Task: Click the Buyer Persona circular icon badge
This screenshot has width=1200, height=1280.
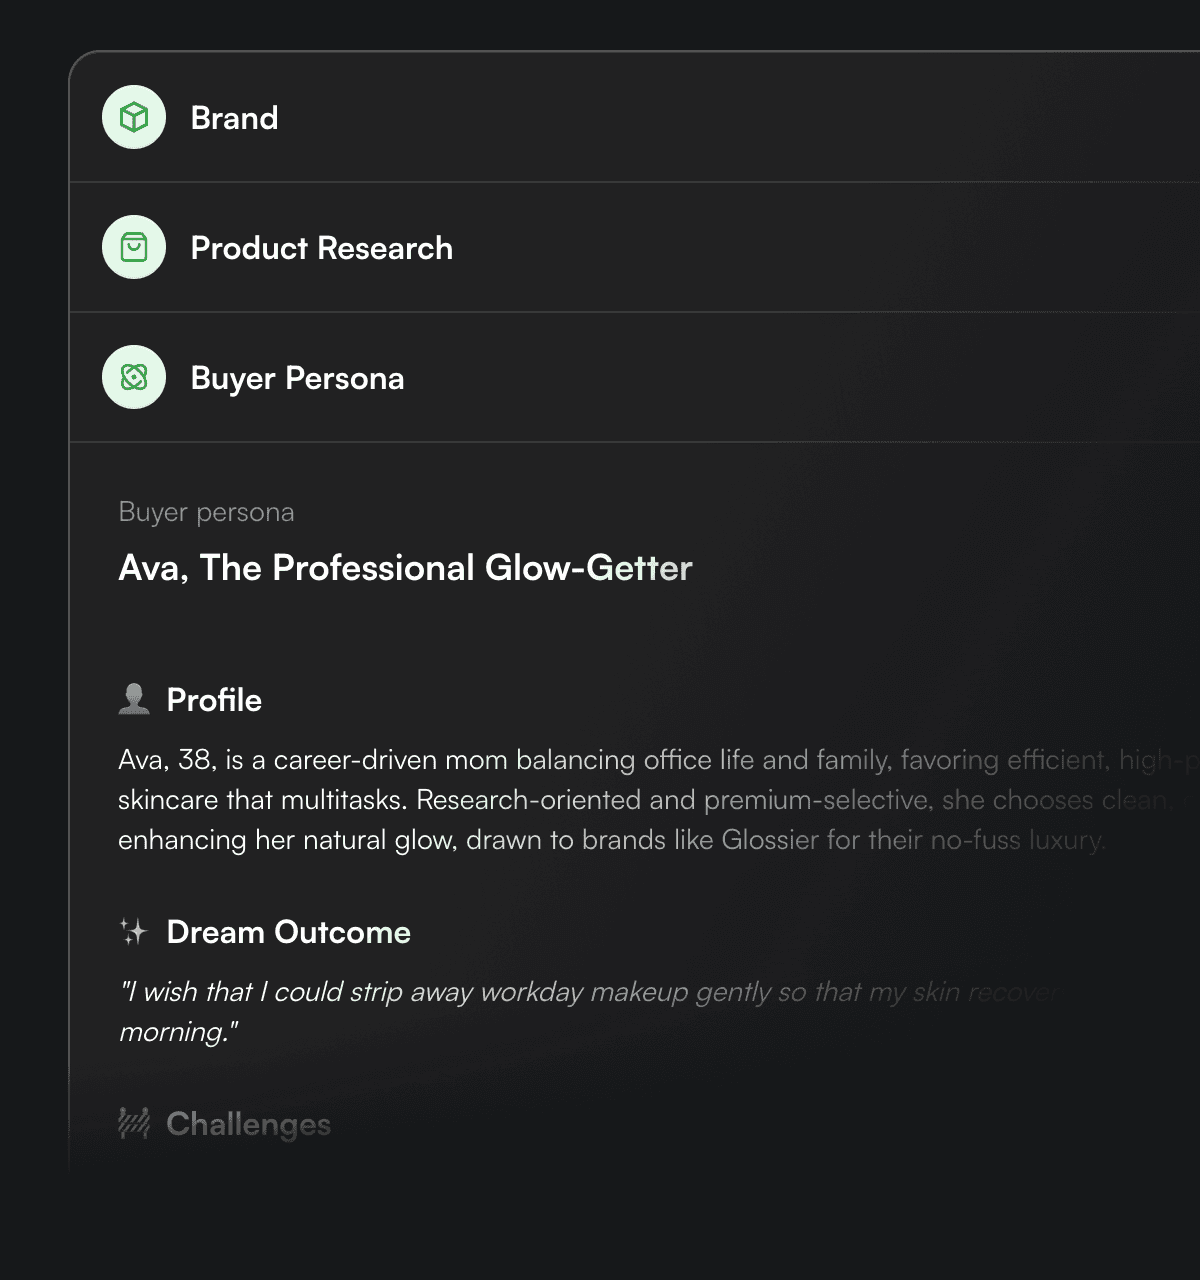Action: [x=133, y=377]
